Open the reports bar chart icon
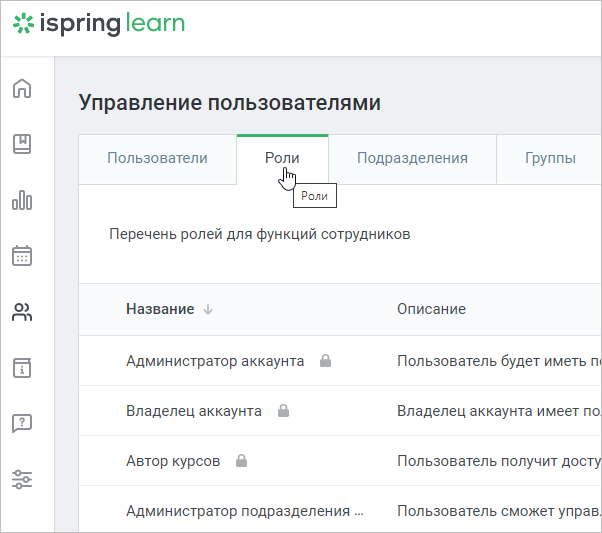 tap(22, 200)
